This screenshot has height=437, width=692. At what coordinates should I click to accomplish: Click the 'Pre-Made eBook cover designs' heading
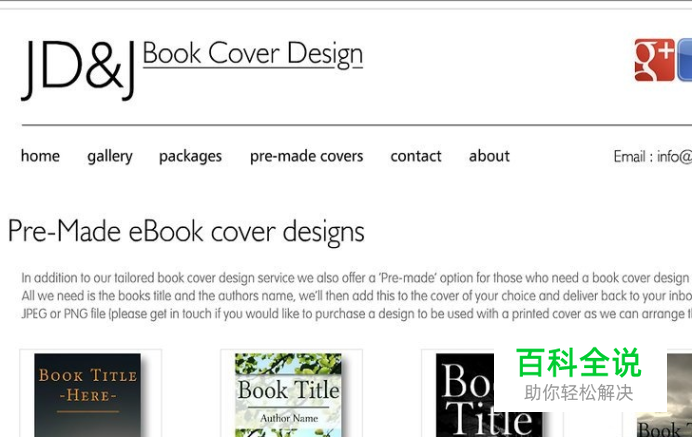(x=186, y=232)
